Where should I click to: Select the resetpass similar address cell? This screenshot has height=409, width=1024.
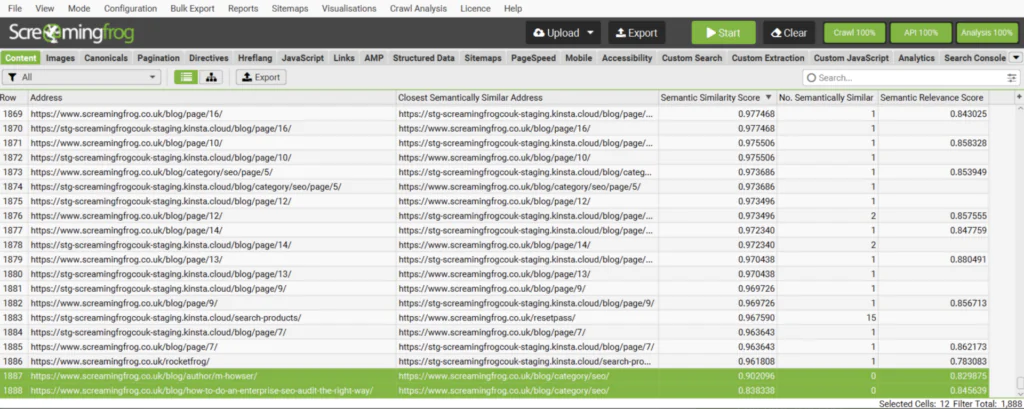tap(528, 318)
